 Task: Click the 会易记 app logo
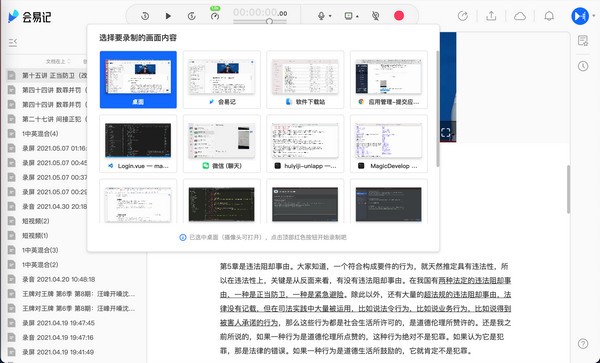click(29, 16)
